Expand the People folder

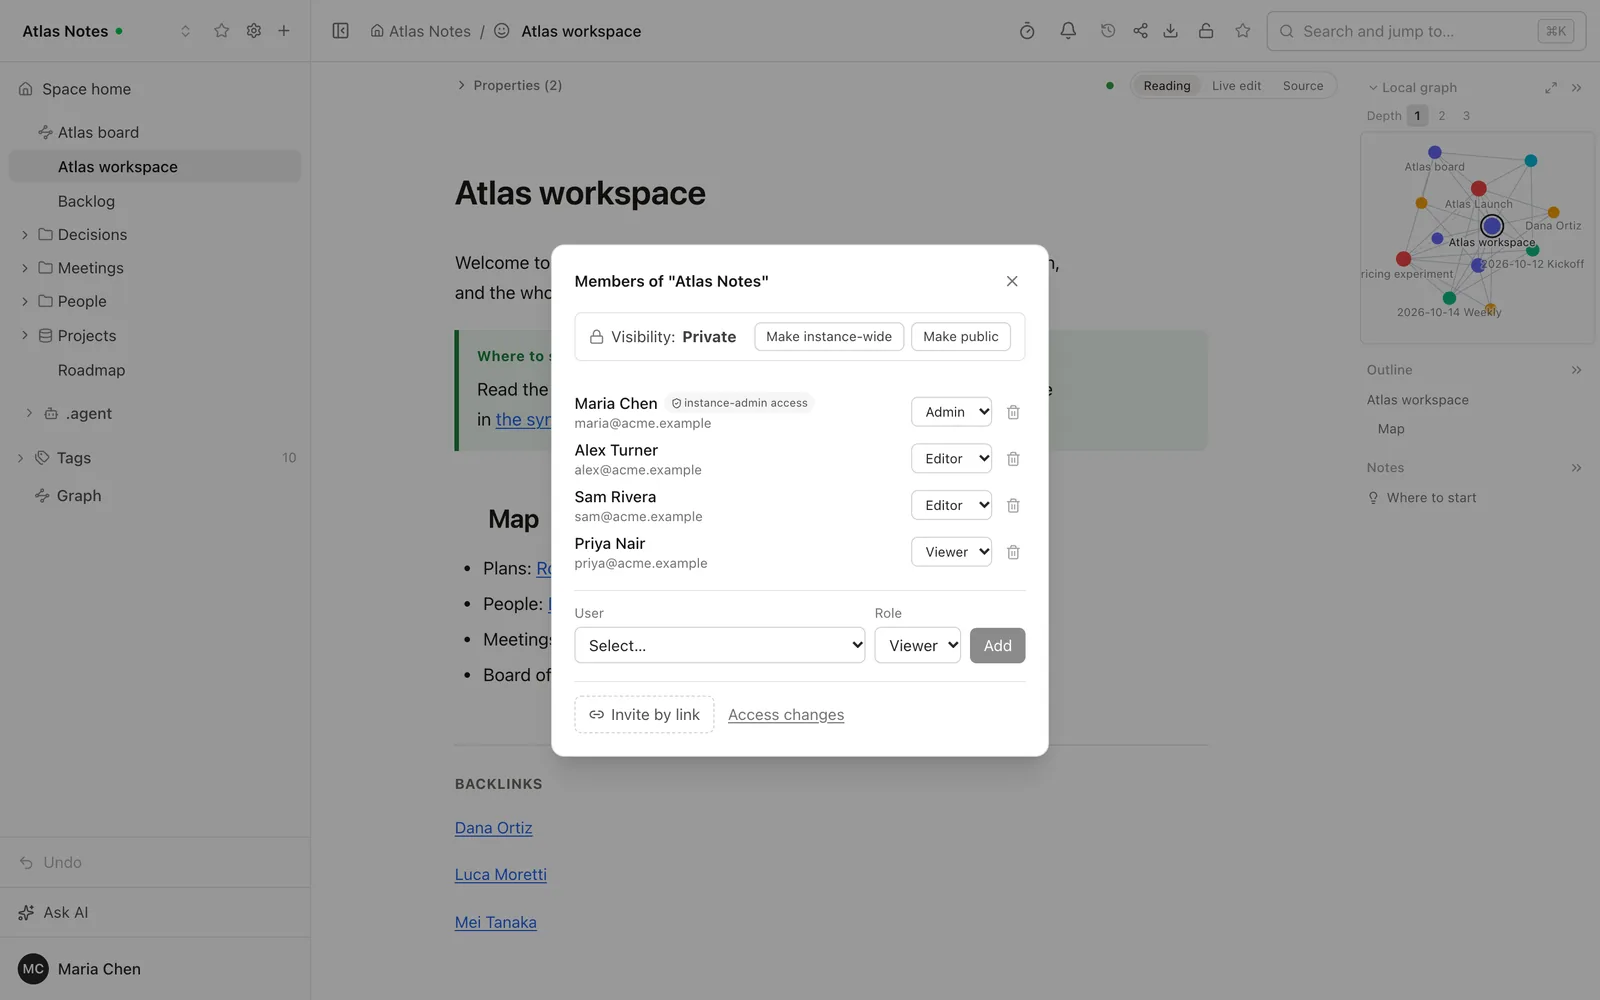(x=25, y=301)
